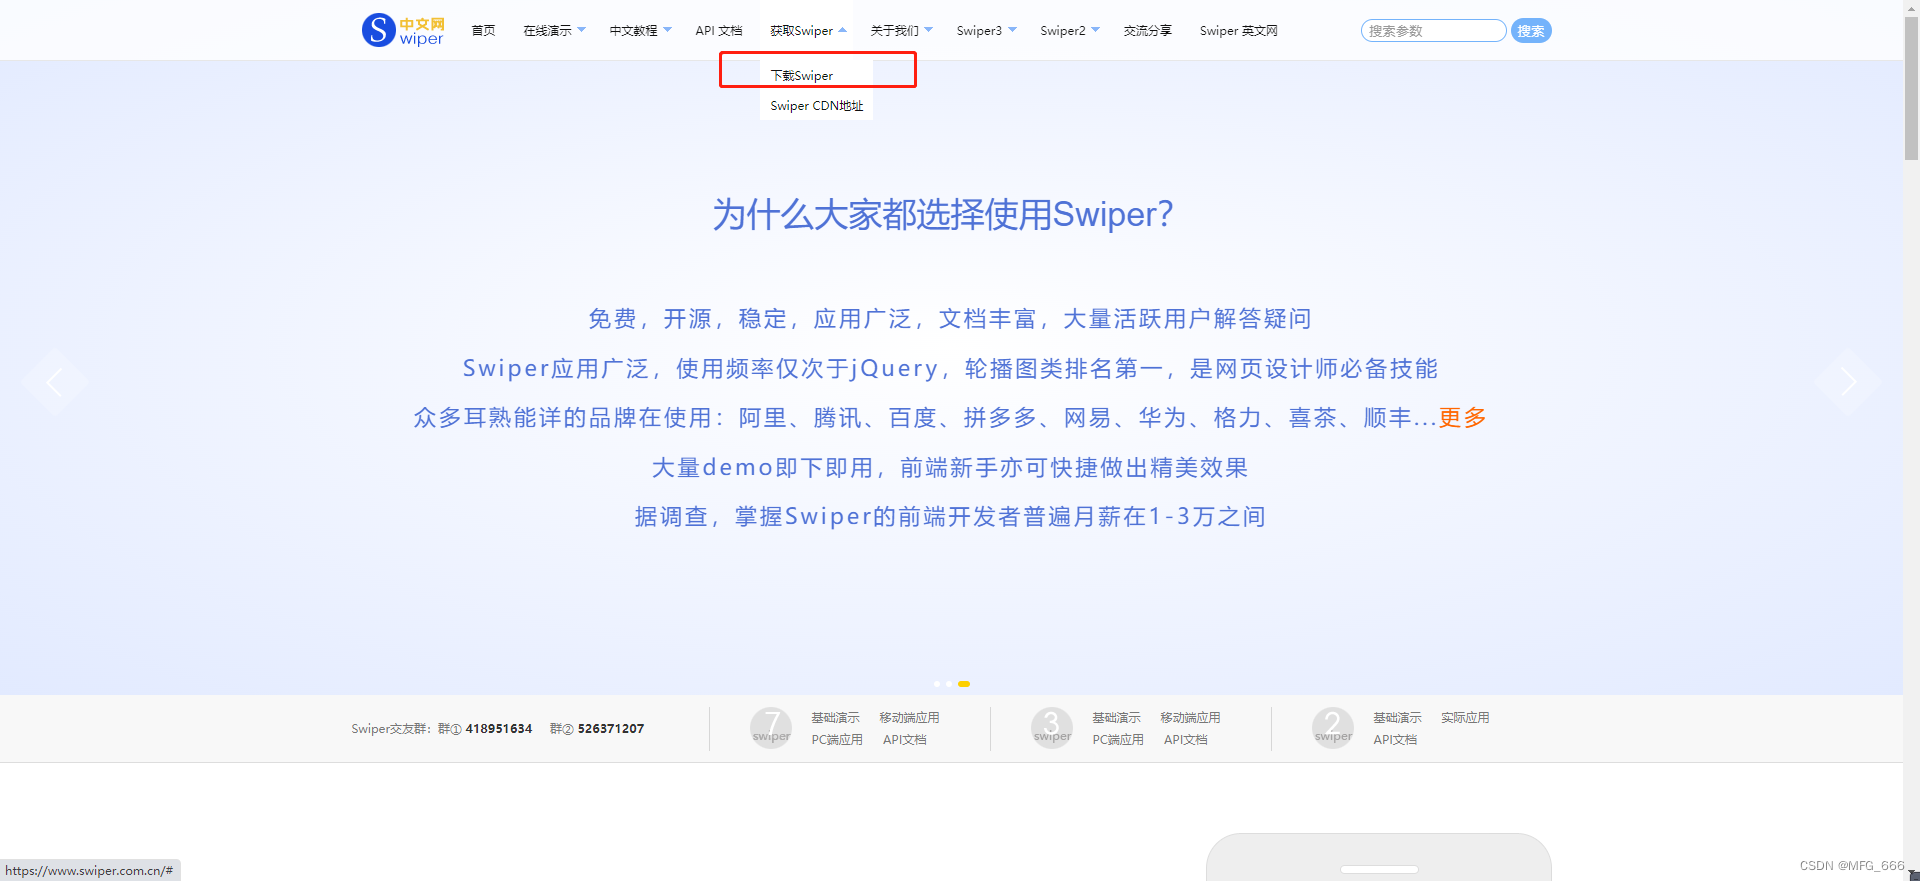Open Swiper 3 PC端应用 link

click(x=1118, y=740)
